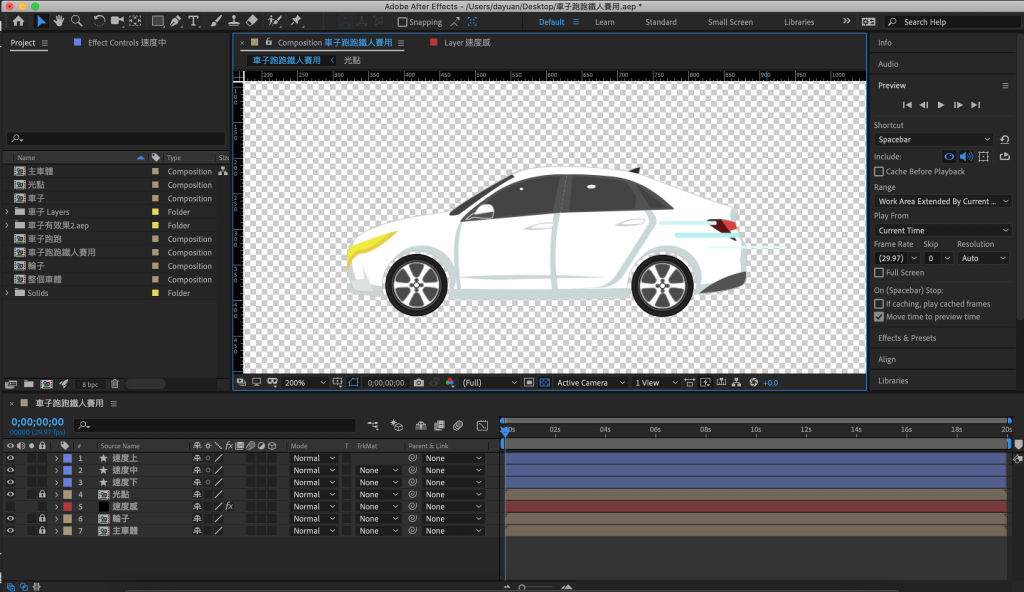Activate the Puppet Pin tool

click(297, 21)
